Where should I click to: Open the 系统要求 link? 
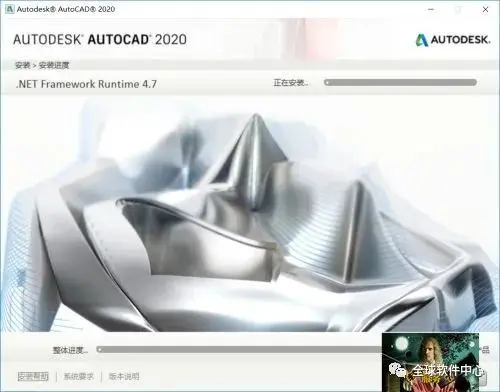click(79, 377)
